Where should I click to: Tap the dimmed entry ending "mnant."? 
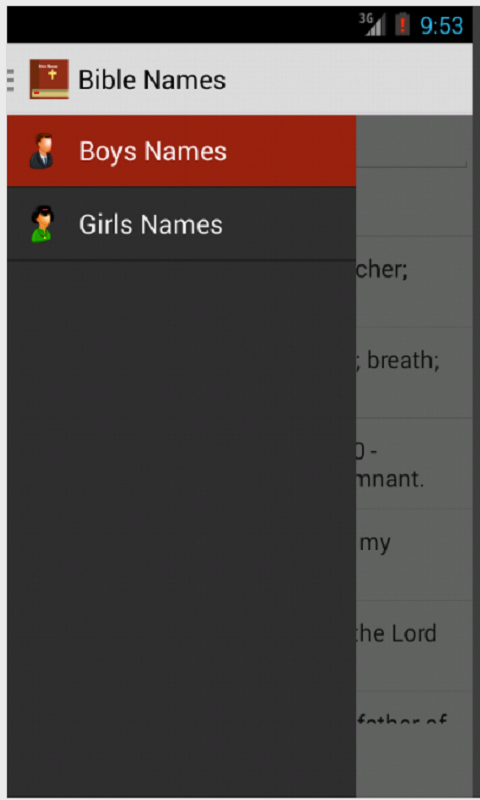coord(414,464)
